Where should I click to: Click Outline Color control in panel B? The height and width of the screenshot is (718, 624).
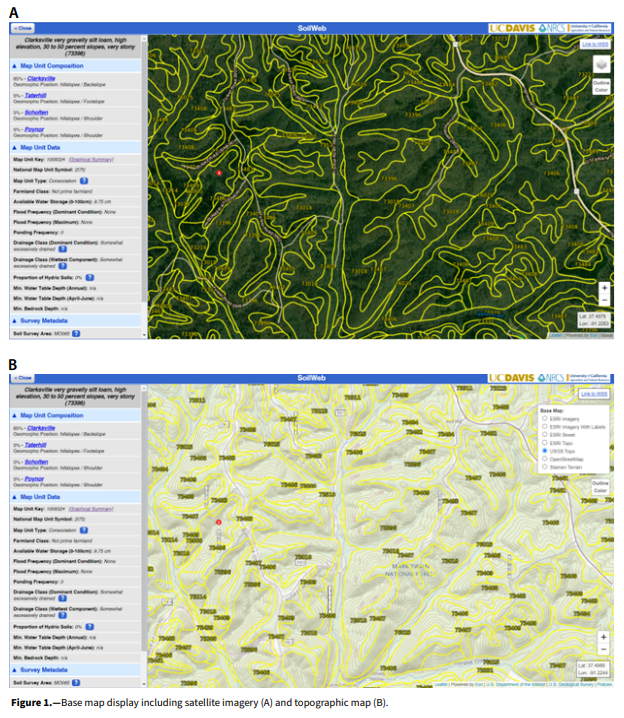click(600, 487)
